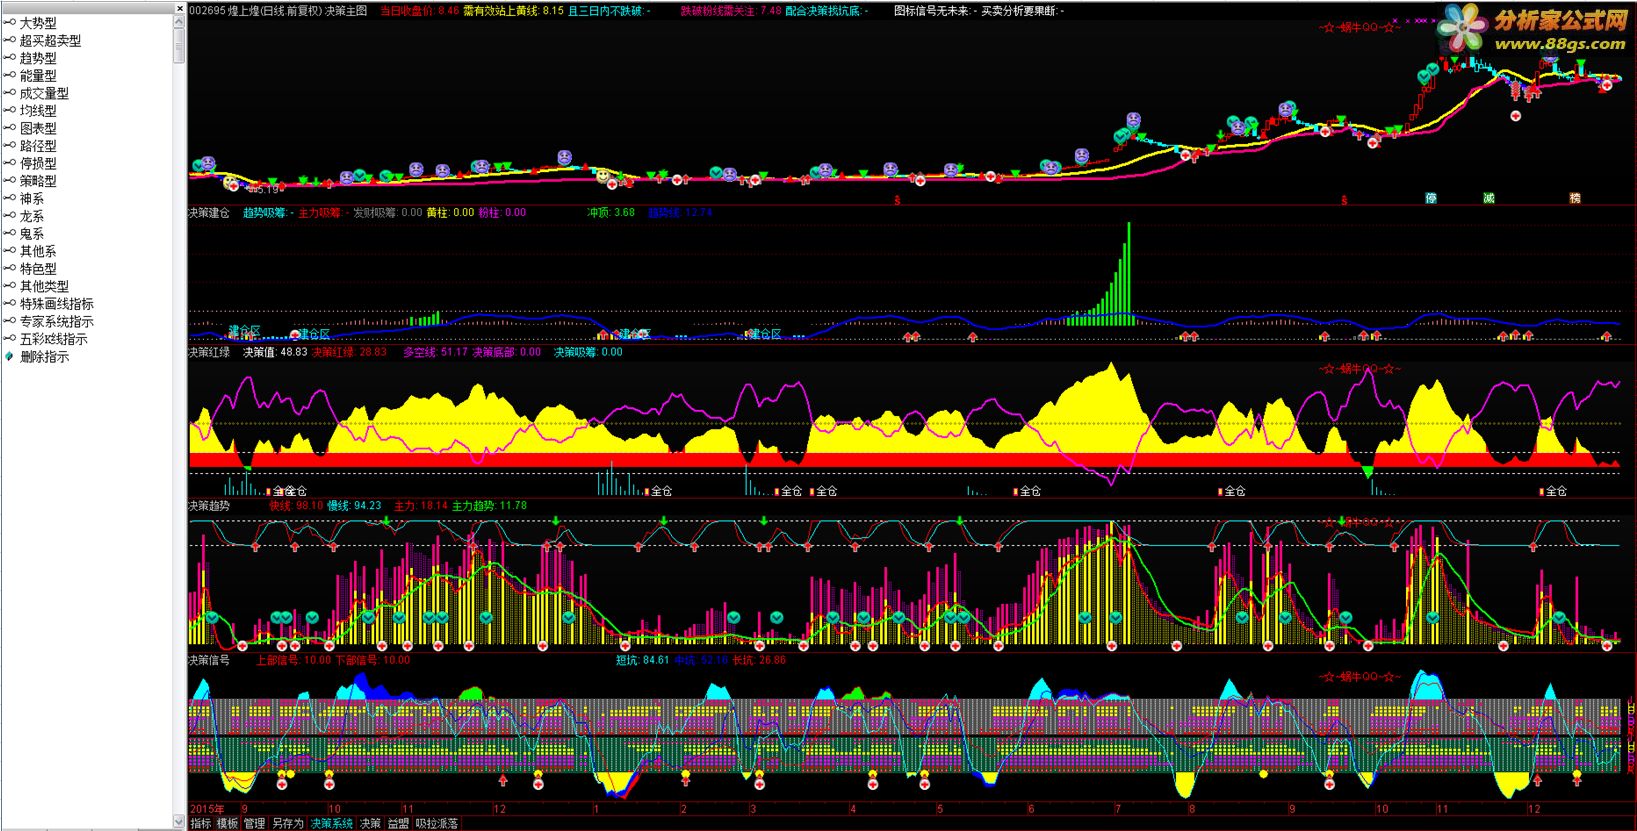Open the 停损型 indicator group
The image size is (1637, 831).
tap(38, 163)
